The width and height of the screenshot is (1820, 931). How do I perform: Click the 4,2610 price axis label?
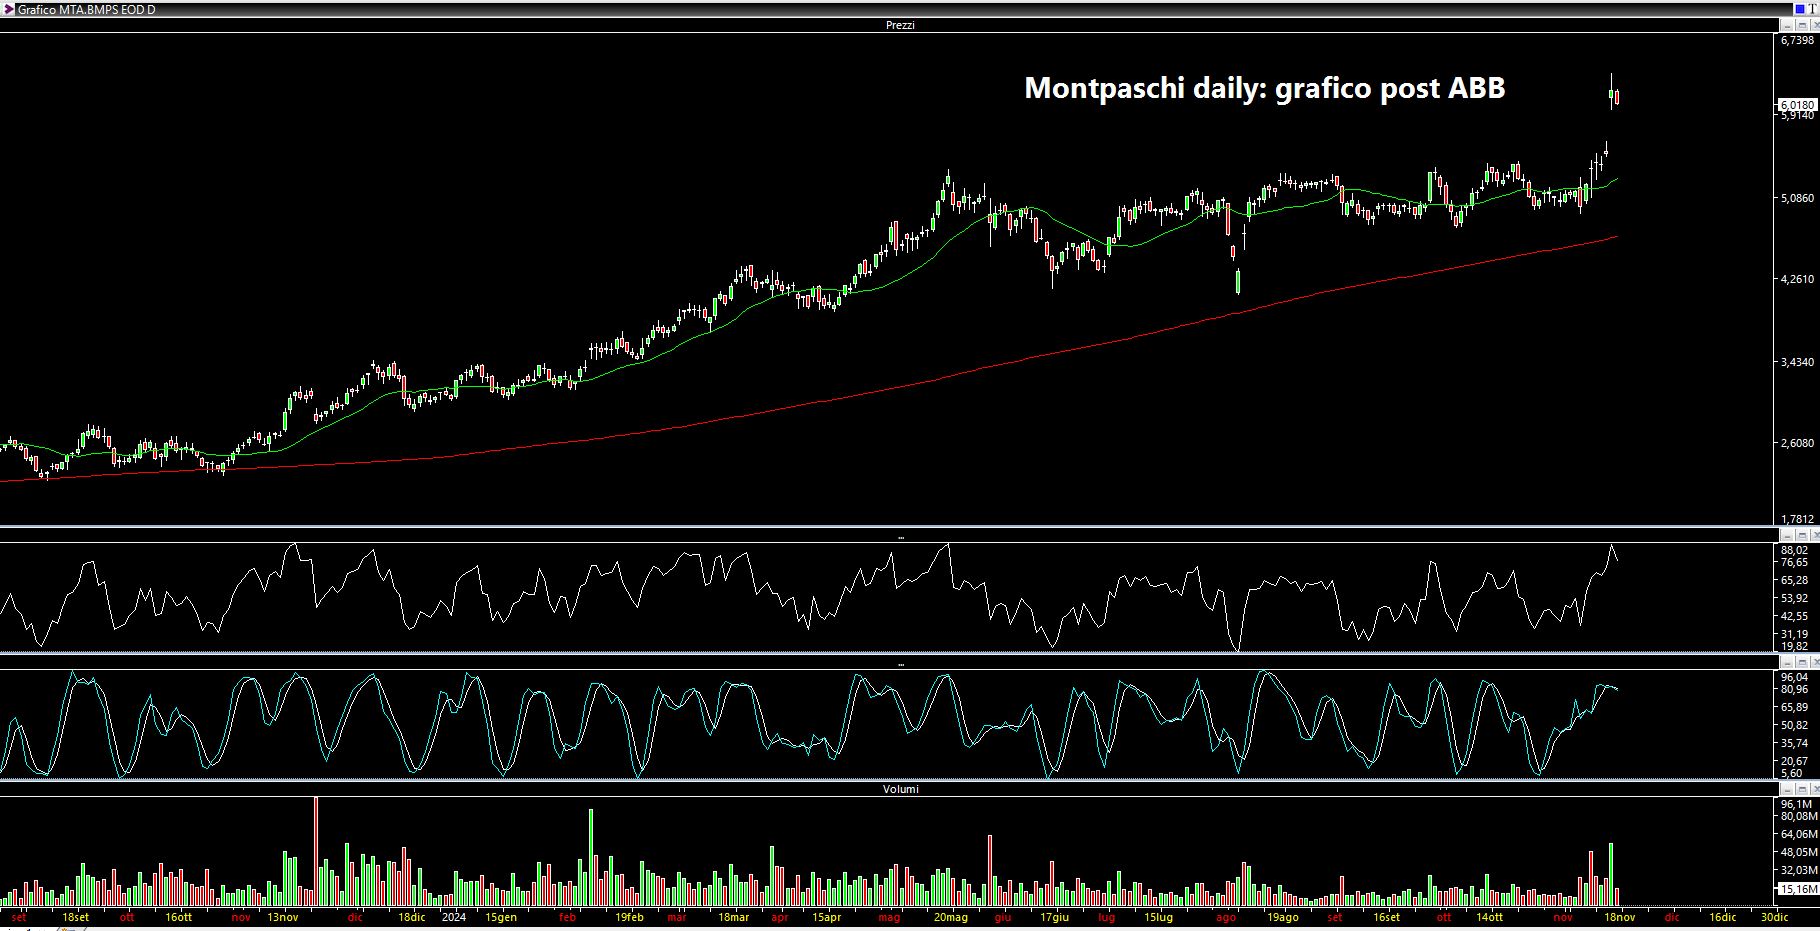[x=1797, y=280]
